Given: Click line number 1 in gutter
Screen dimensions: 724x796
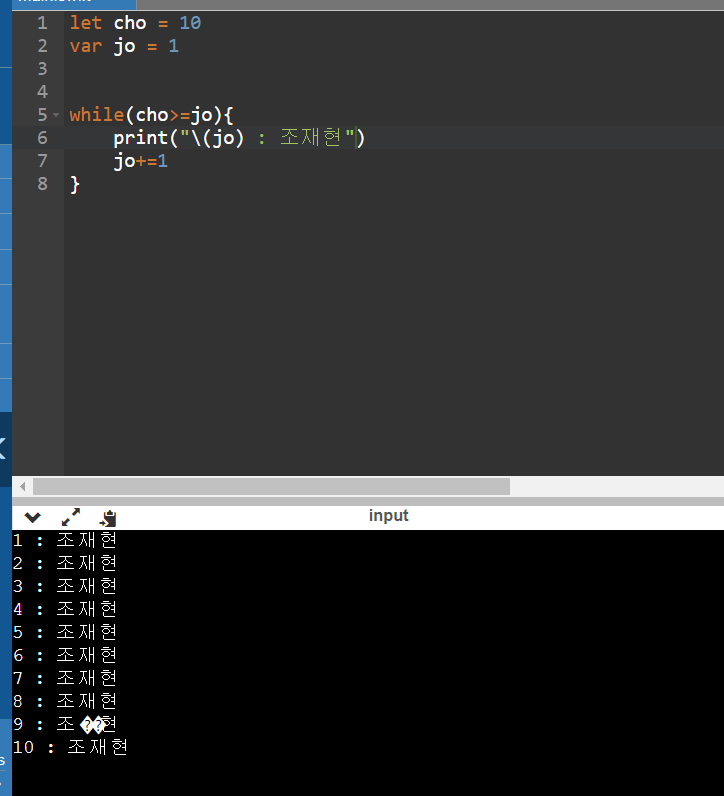Looking at the screenshot, I should tap(43, 23).
